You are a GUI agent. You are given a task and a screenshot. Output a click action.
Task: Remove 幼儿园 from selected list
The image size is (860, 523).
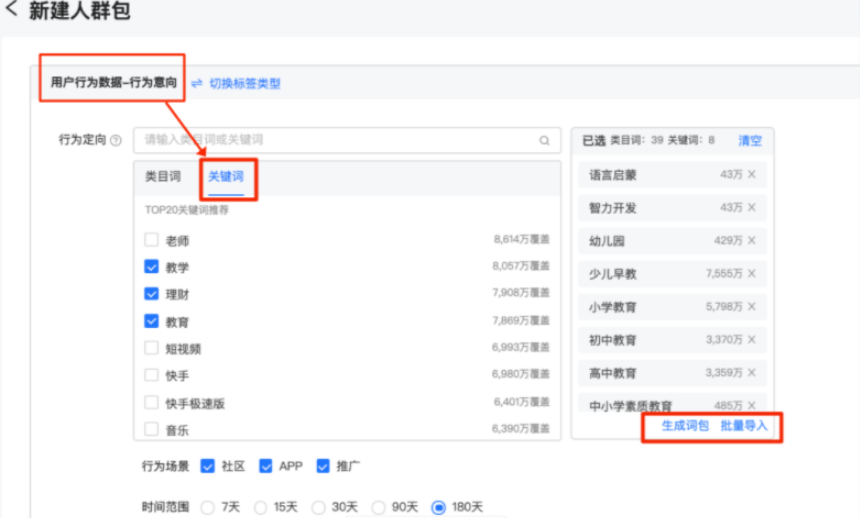(752, 241)
